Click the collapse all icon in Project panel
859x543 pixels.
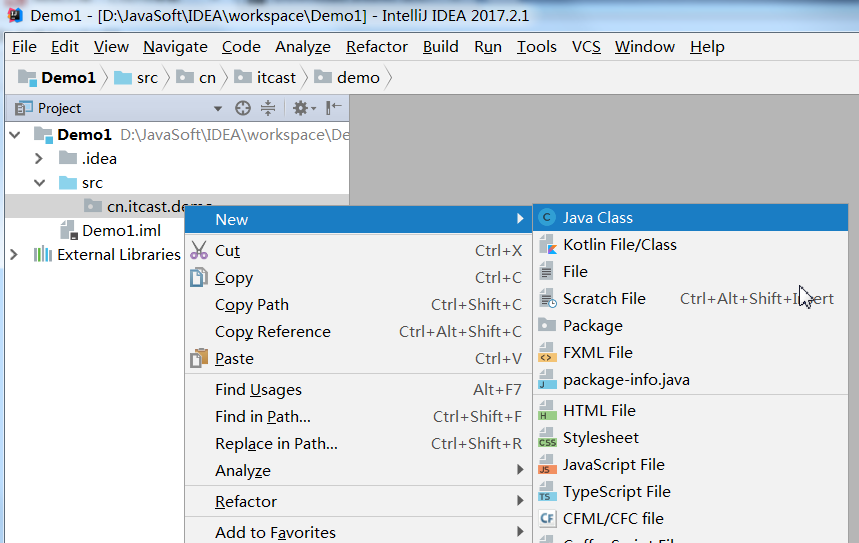point(268,108)
